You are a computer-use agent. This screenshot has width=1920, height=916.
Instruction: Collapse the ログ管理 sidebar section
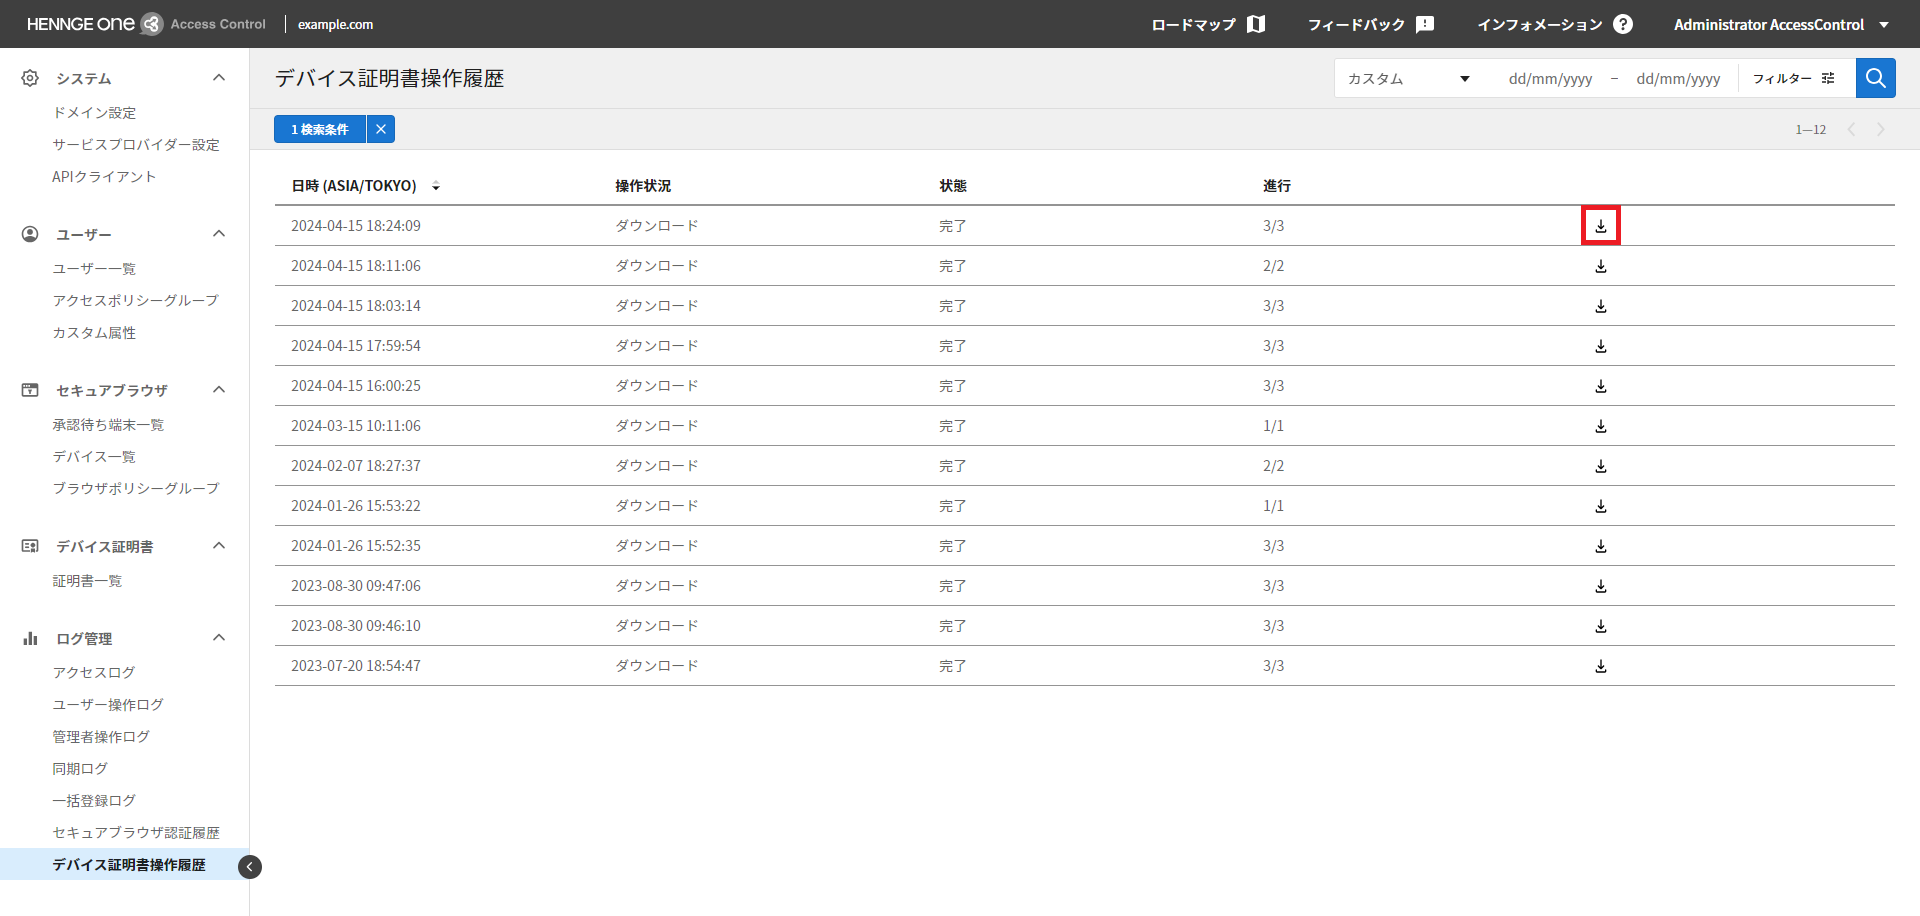[x=219, y=638]
